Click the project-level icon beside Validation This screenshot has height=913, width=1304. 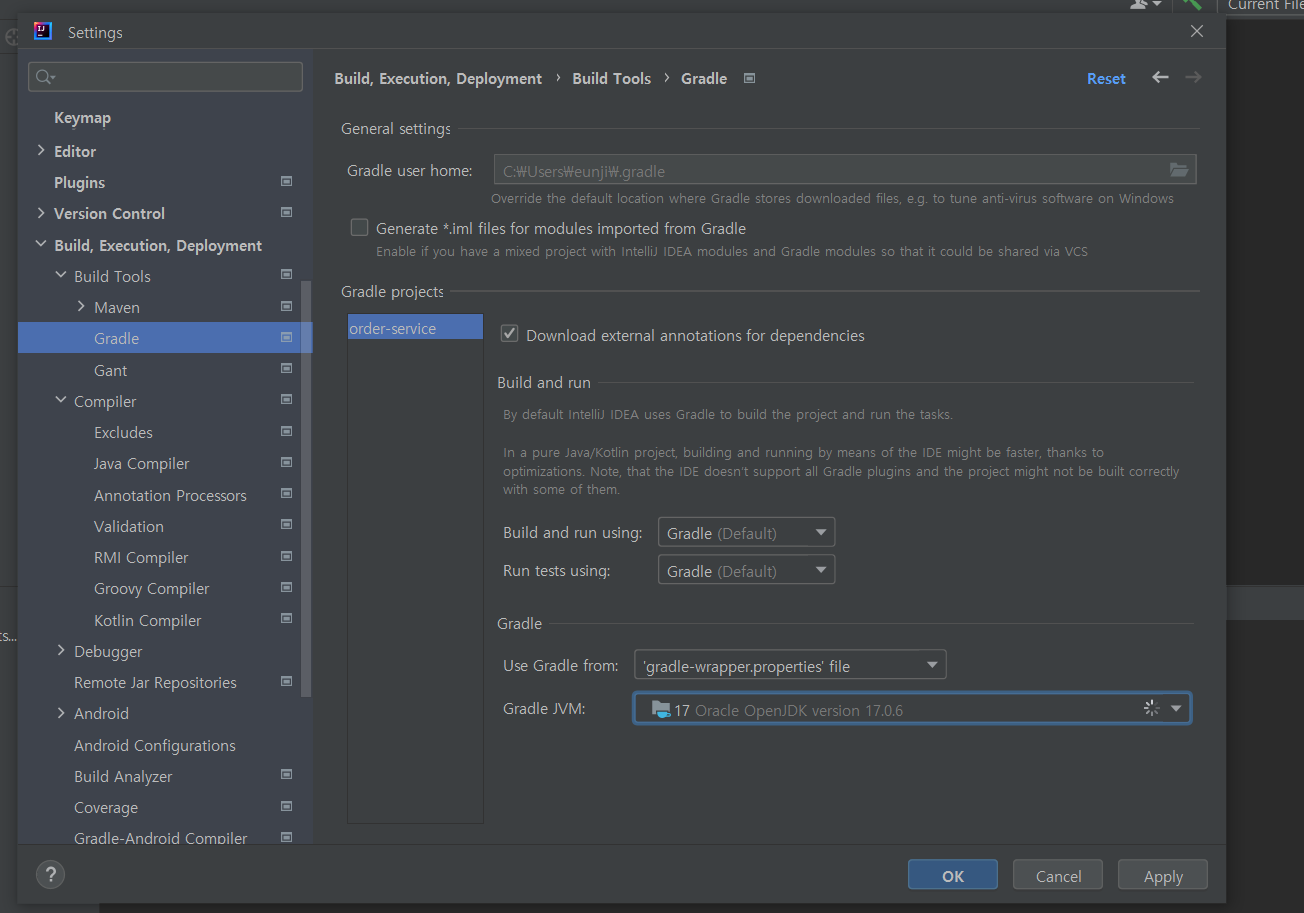point(287,525)
